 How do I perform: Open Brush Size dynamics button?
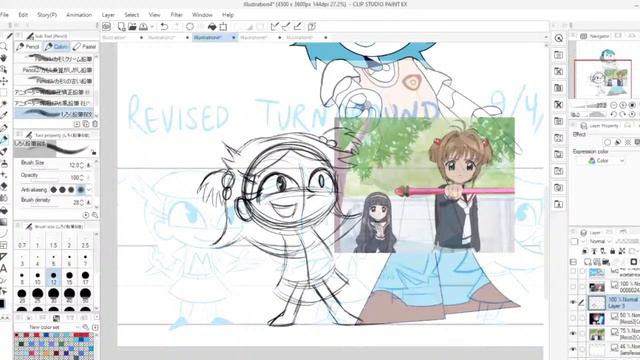(x=89, y=165)
